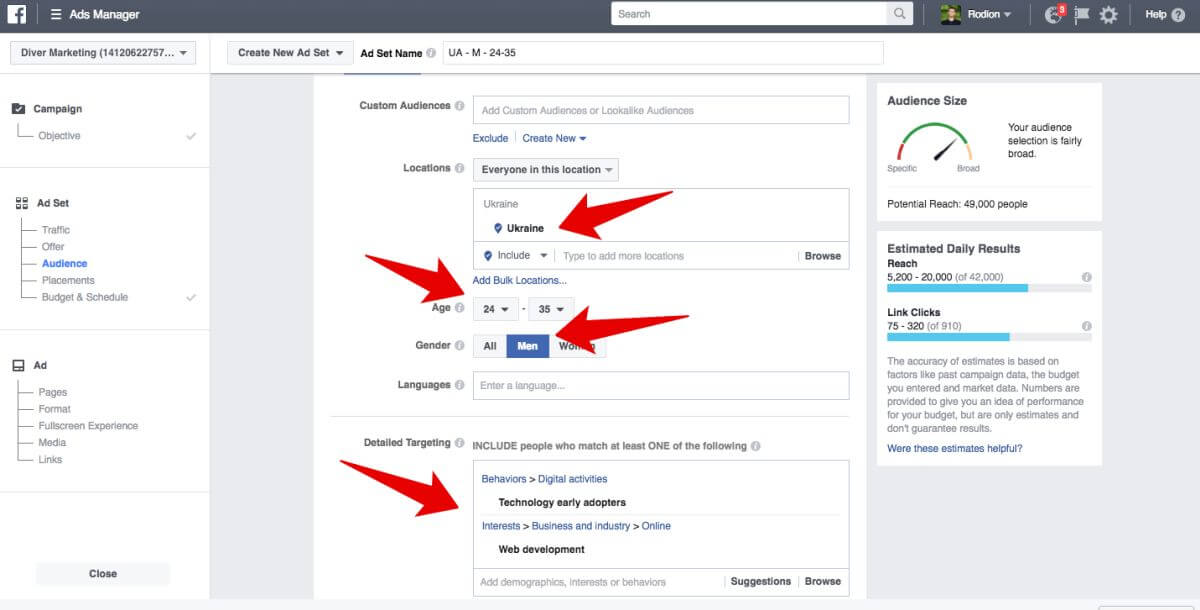Open the settings gear icon
This screenshot has height=610, width=1200.
click(x=1108, y=15)
